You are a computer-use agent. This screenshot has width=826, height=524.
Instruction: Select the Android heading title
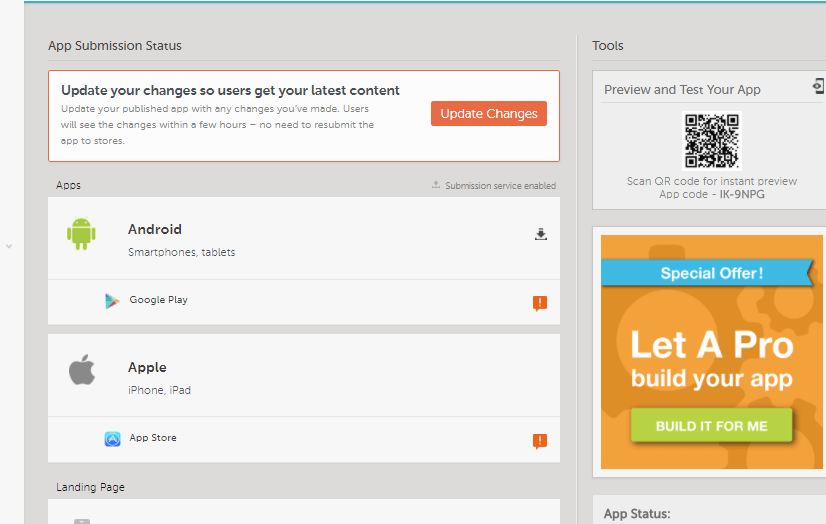point(155,229)
